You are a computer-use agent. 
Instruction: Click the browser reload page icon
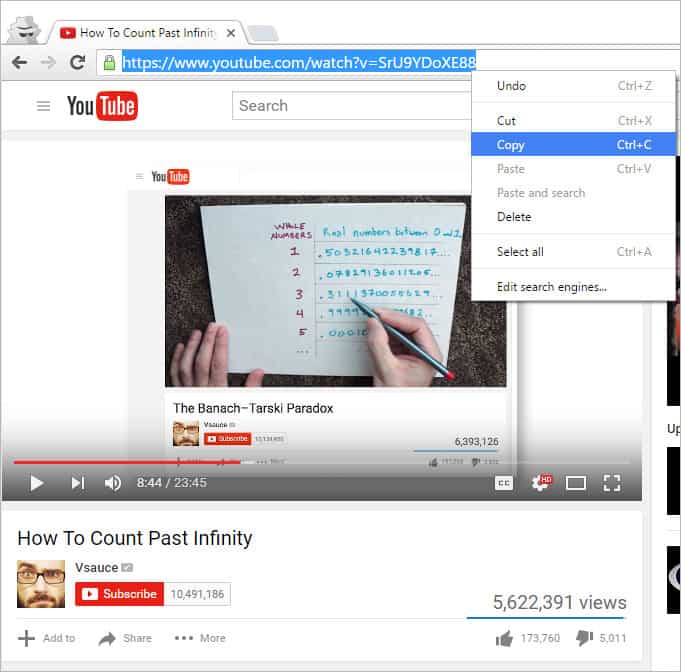77,62
